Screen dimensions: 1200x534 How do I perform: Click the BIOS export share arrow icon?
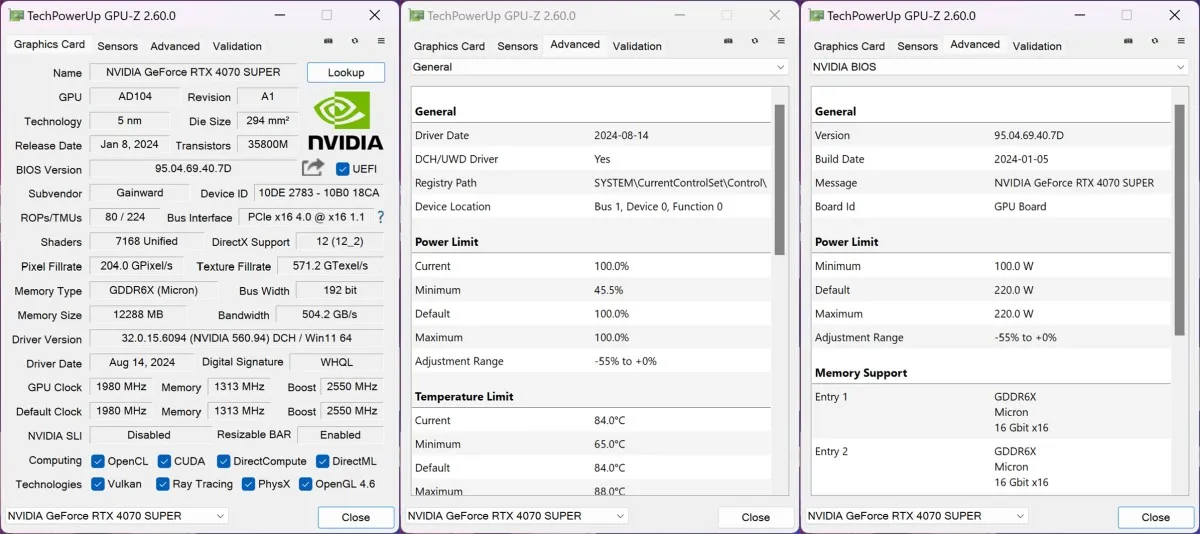pos(313,168)
